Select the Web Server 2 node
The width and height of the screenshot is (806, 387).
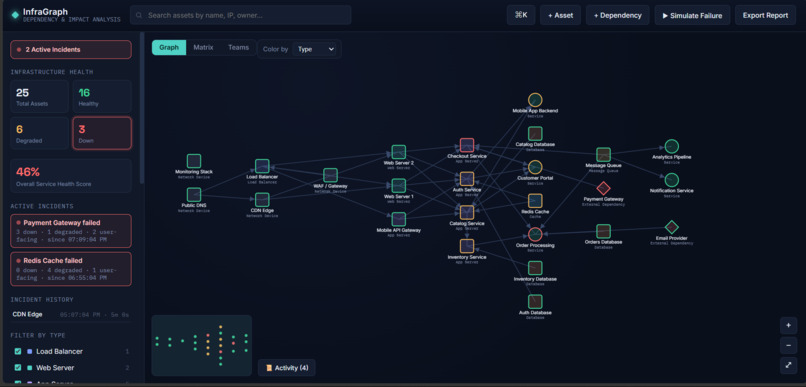pyautogui.click(x=399, y=152)
